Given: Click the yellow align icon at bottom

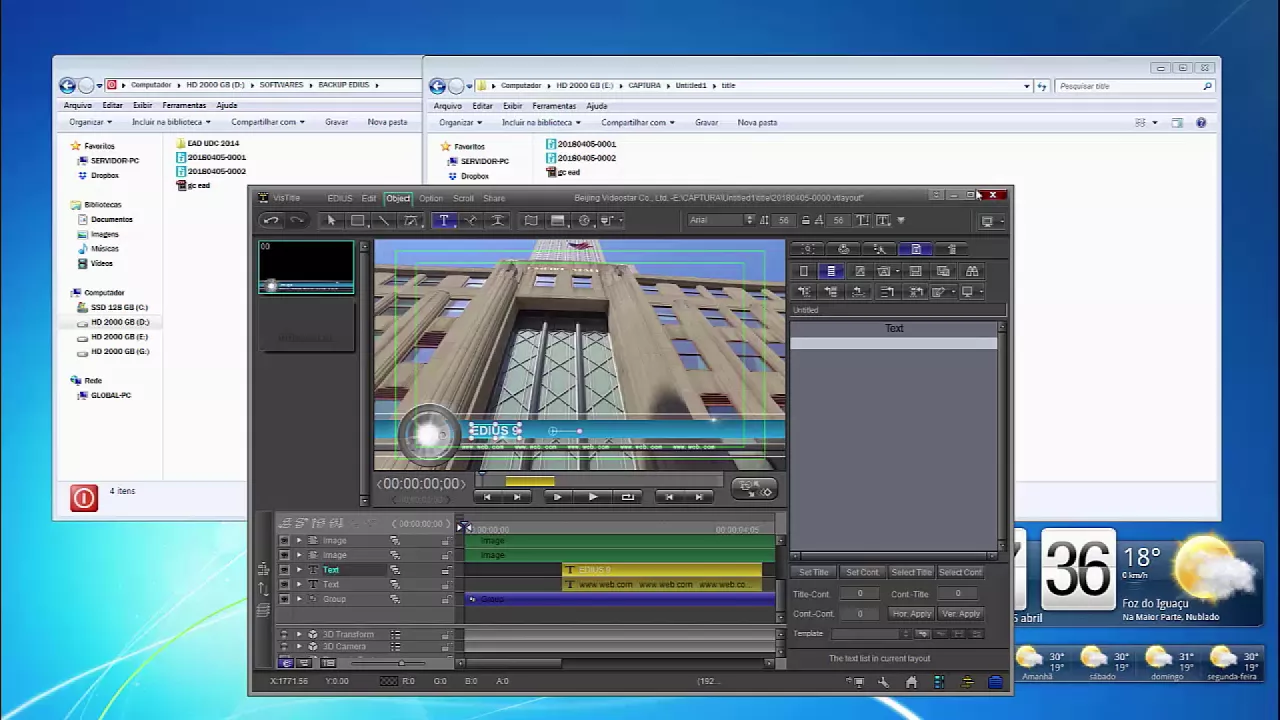Looking at the screenshot, I should click(967, 682).
